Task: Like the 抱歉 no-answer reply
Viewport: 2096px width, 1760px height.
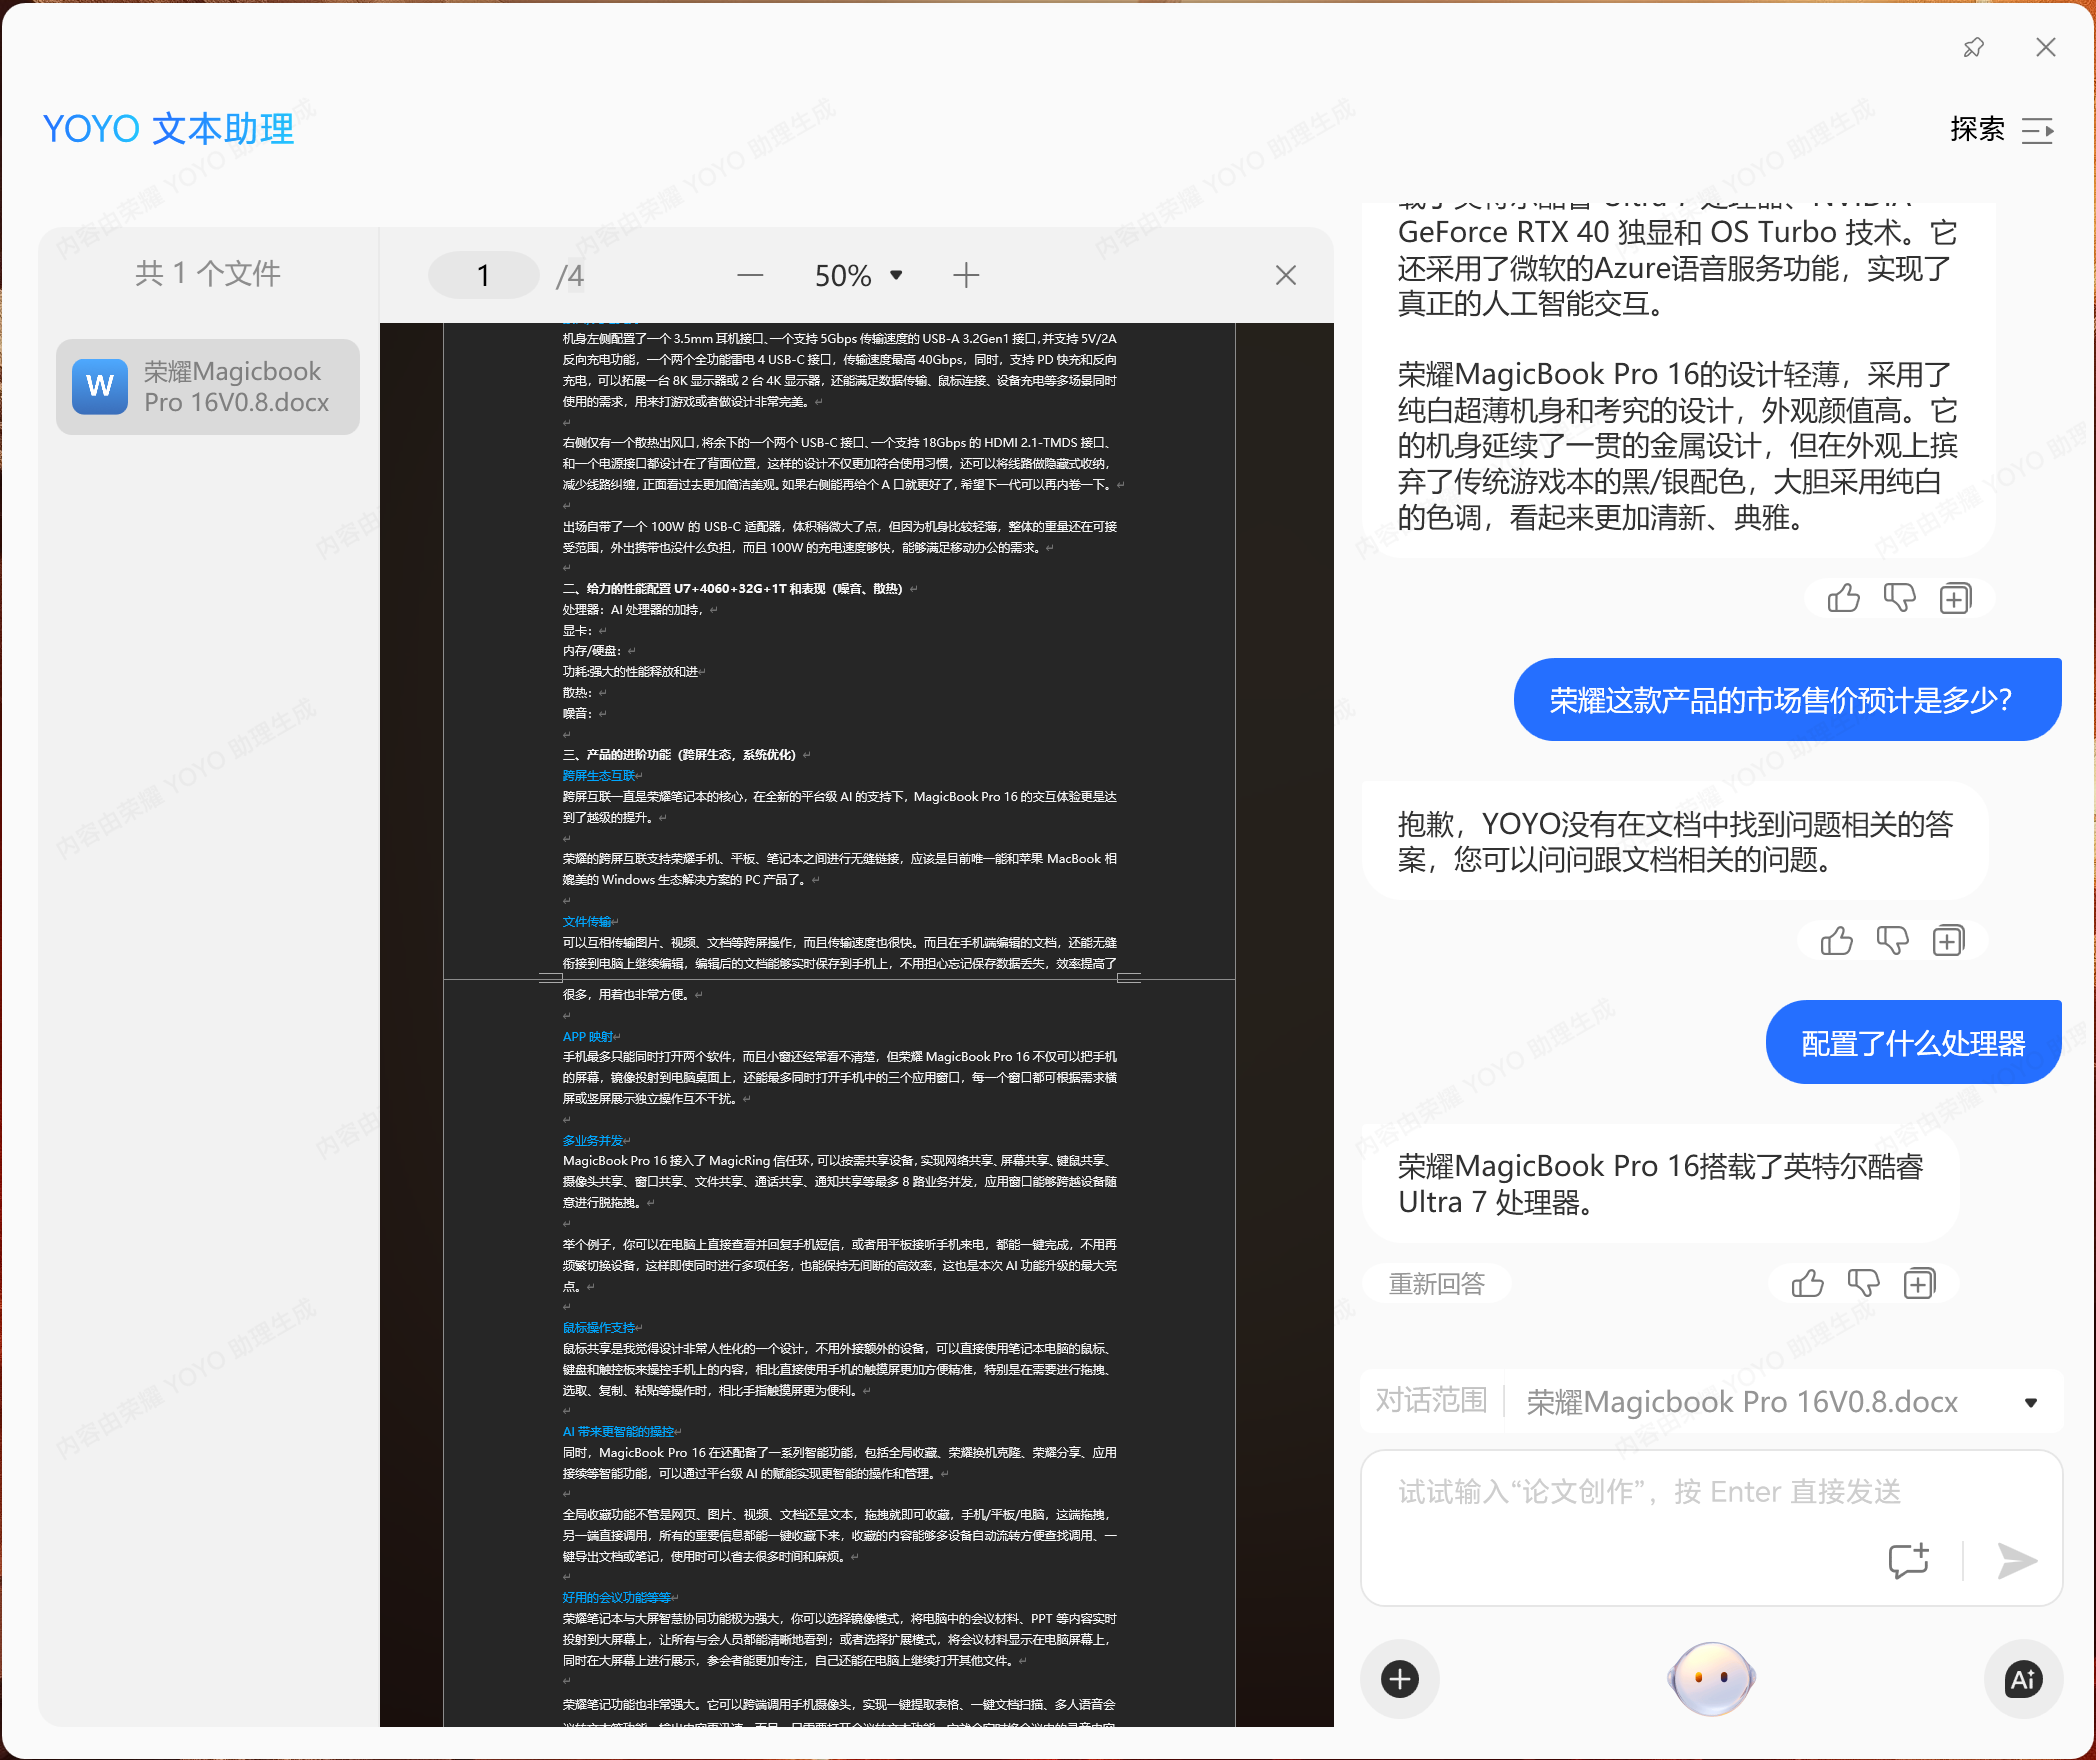Action: (1836, 940)
